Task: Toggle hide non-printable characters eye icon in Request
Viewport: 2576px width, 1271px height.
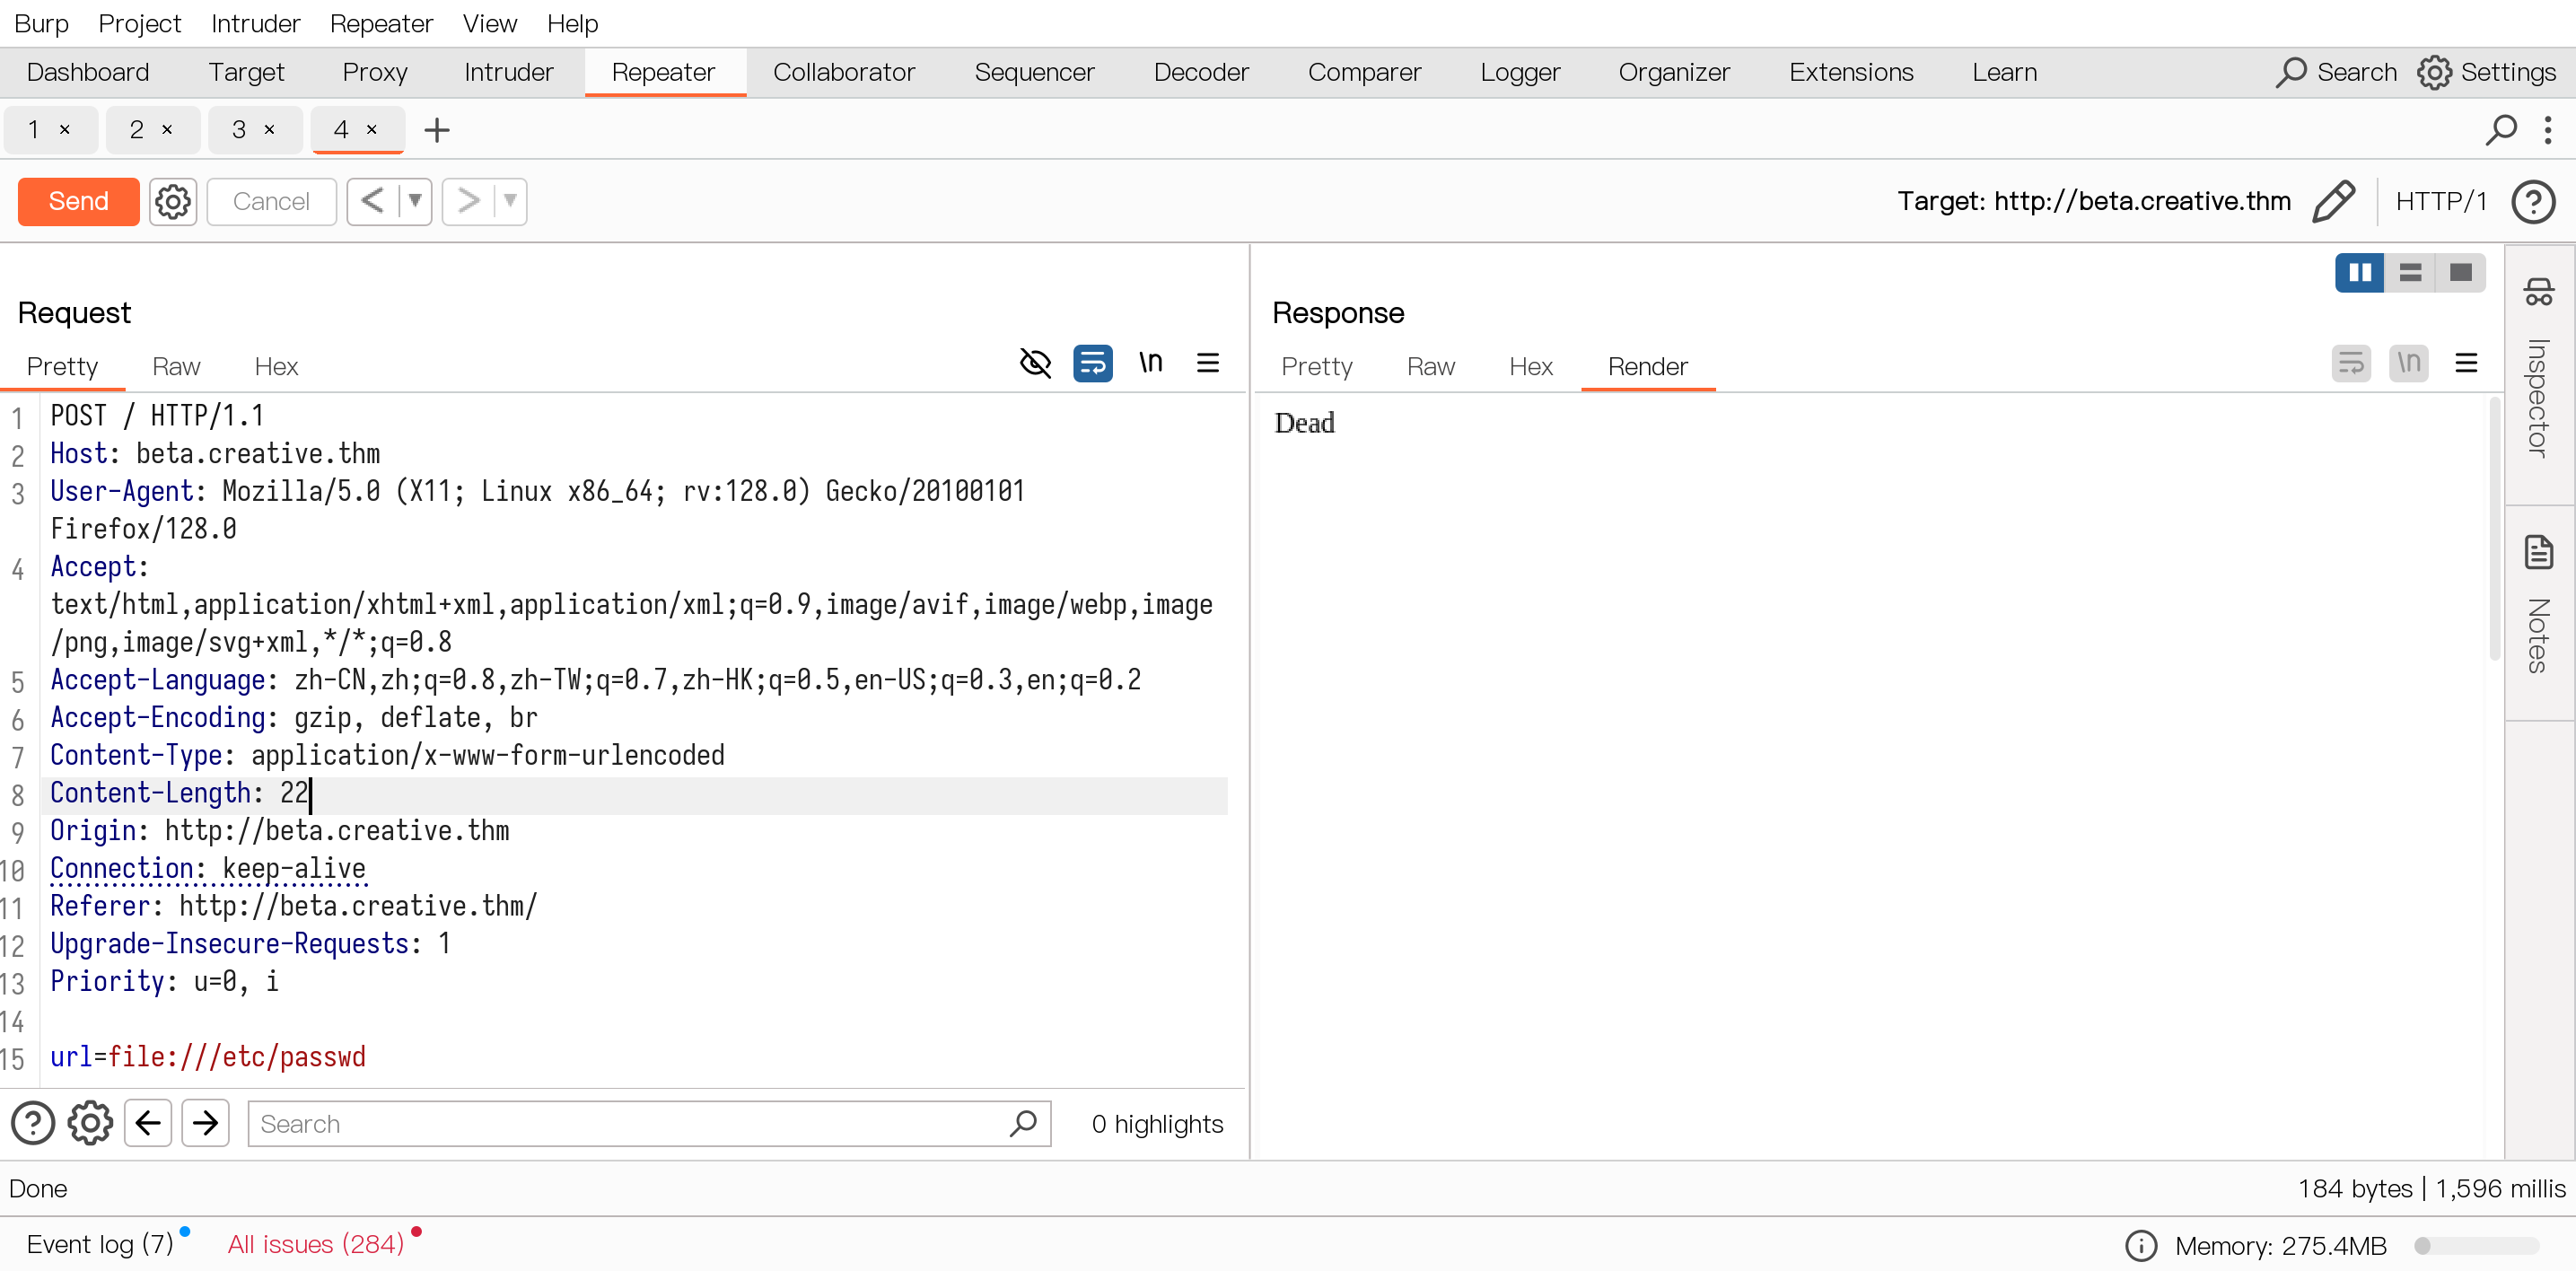Action: click(1035, 363)
